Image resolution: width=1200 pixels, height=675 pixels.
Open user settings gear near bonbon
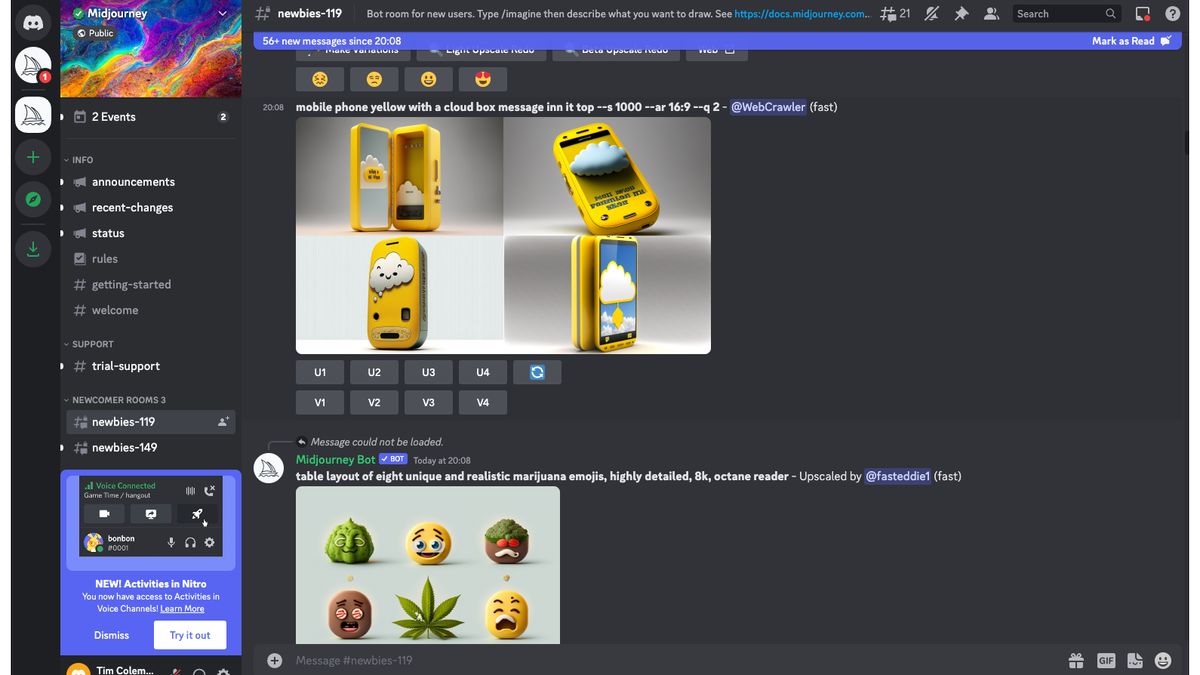point(209,543)
